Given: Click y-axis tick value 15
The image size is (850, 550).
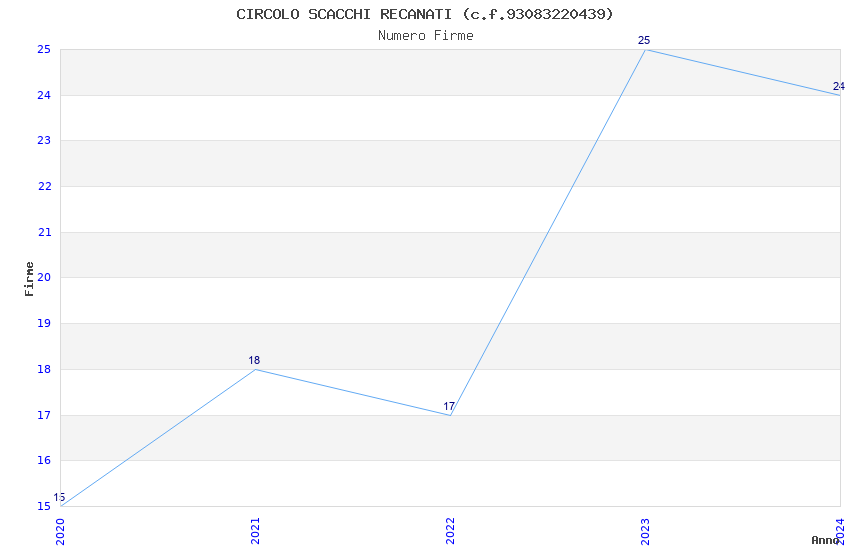Looking at the screenshot, I should (44, 507).
